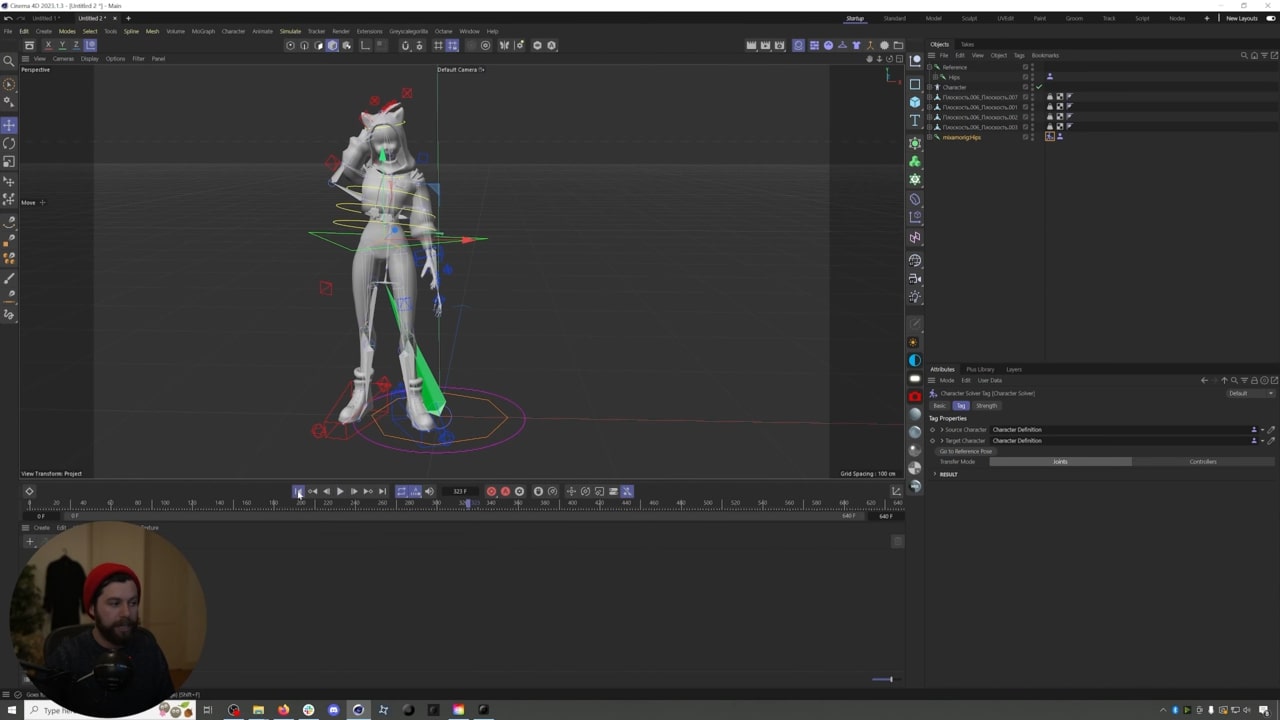
Task: Switch to the Sculpt layout
Action: click(969, 18)
